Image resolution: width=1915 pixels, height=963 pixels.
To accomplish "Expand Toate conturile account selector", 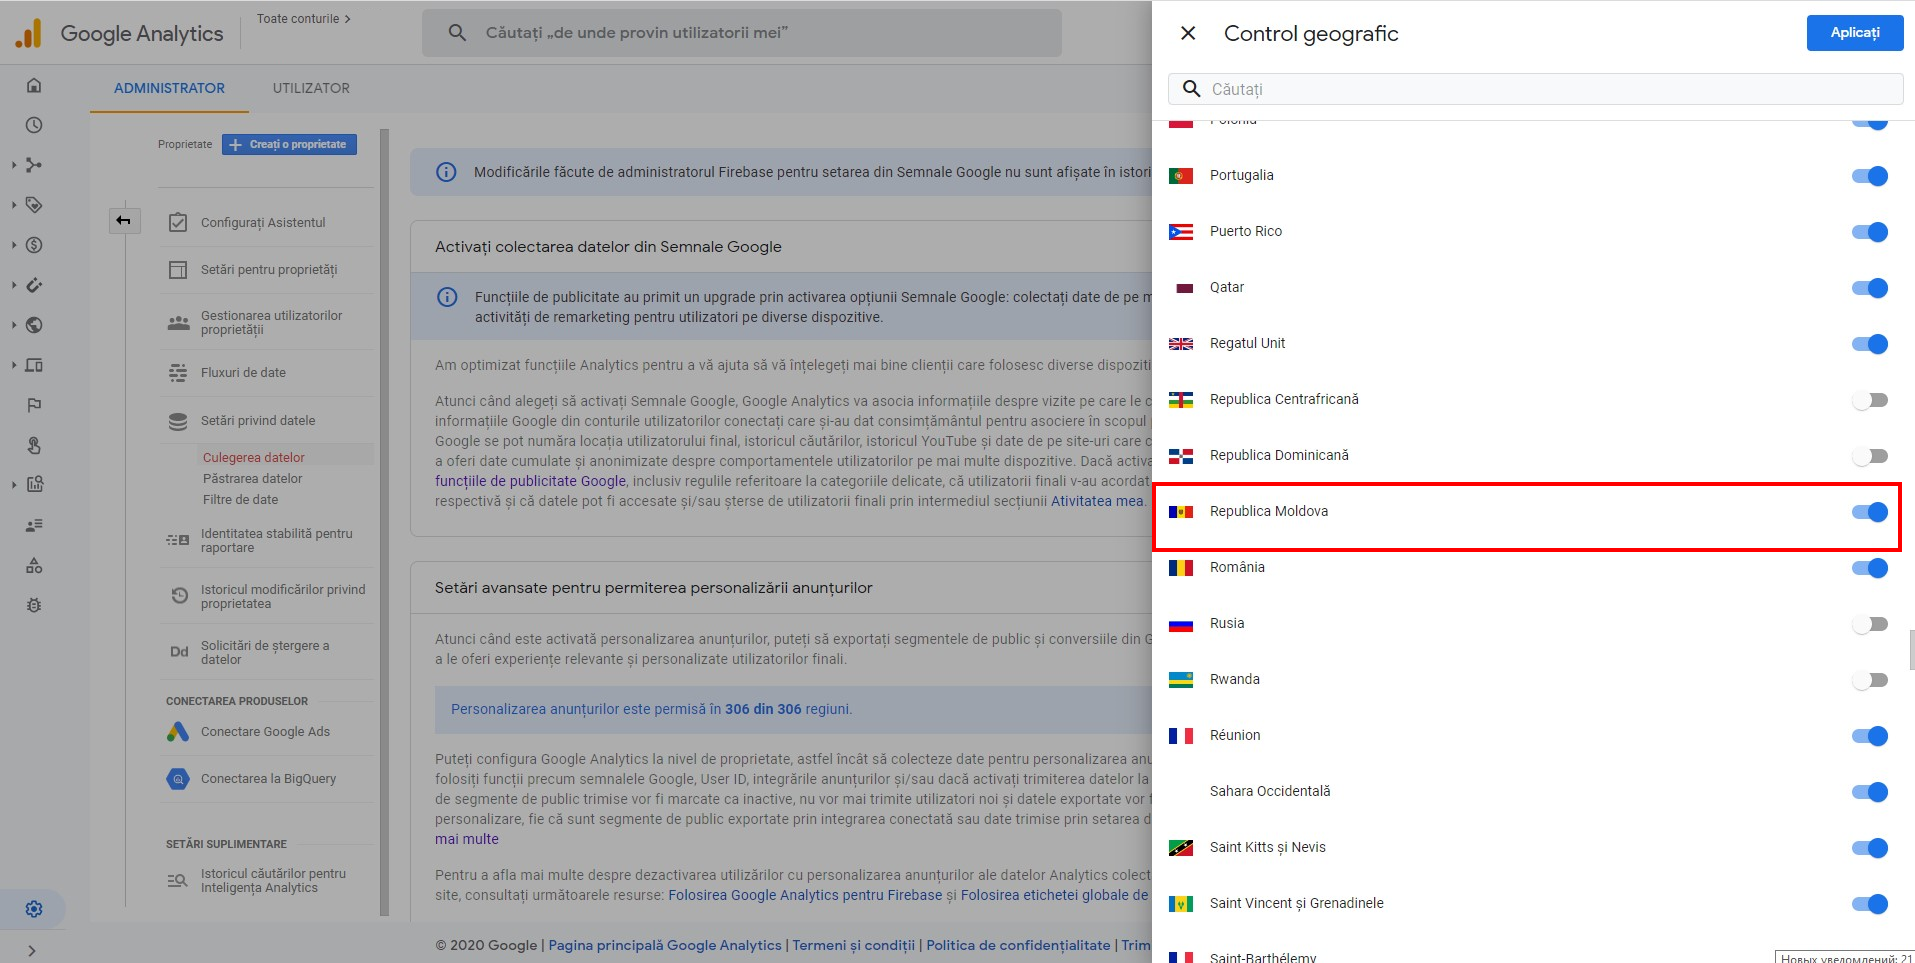I will [303, 19].
